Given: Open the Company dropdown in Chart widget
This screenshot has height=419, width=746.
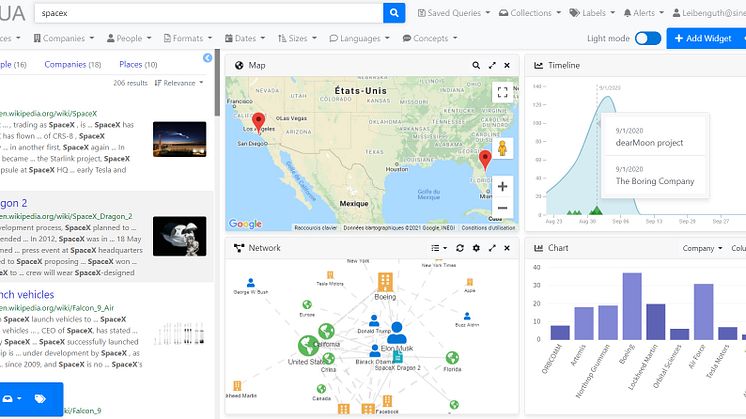Looking at the screenshot, I should point(700,248).
